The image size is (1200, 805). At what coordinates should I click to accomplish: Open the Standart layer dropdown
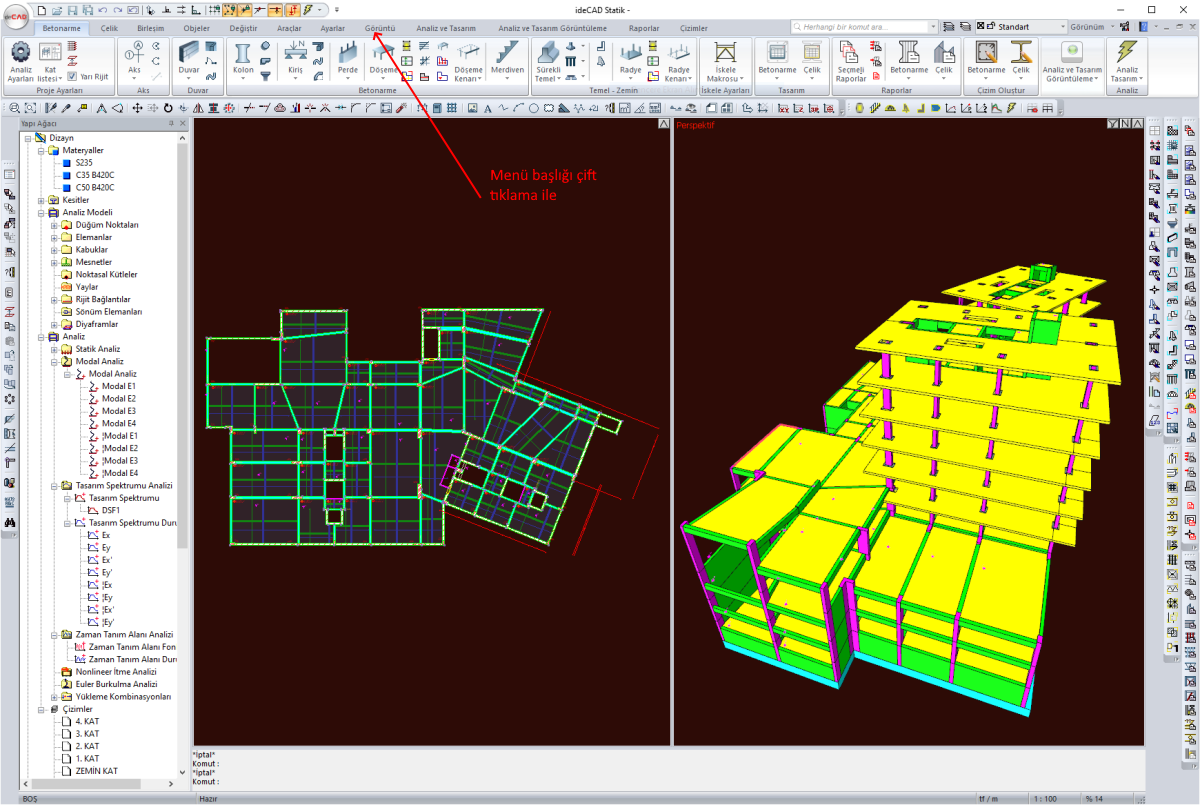[x=1063, y=26]
